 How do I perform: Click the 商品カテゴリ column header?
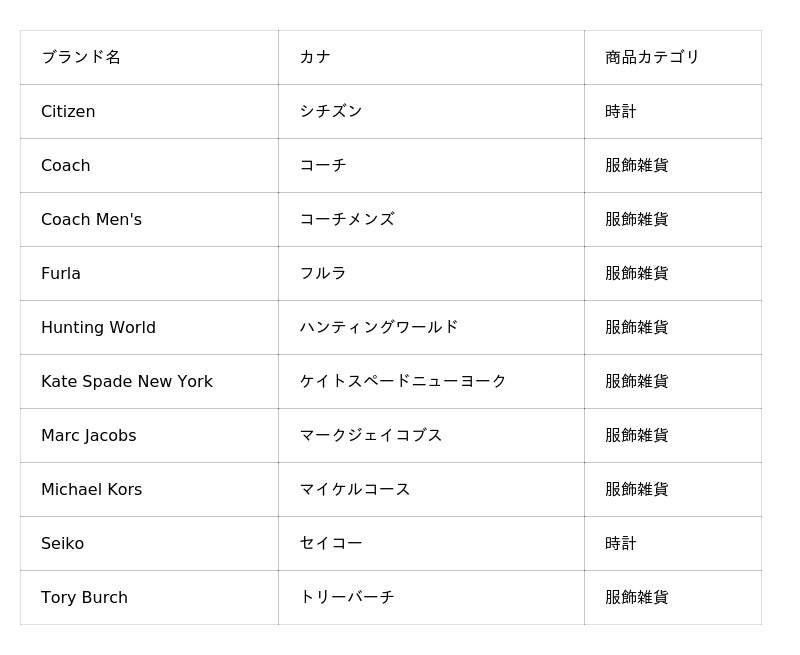point(652,57)
